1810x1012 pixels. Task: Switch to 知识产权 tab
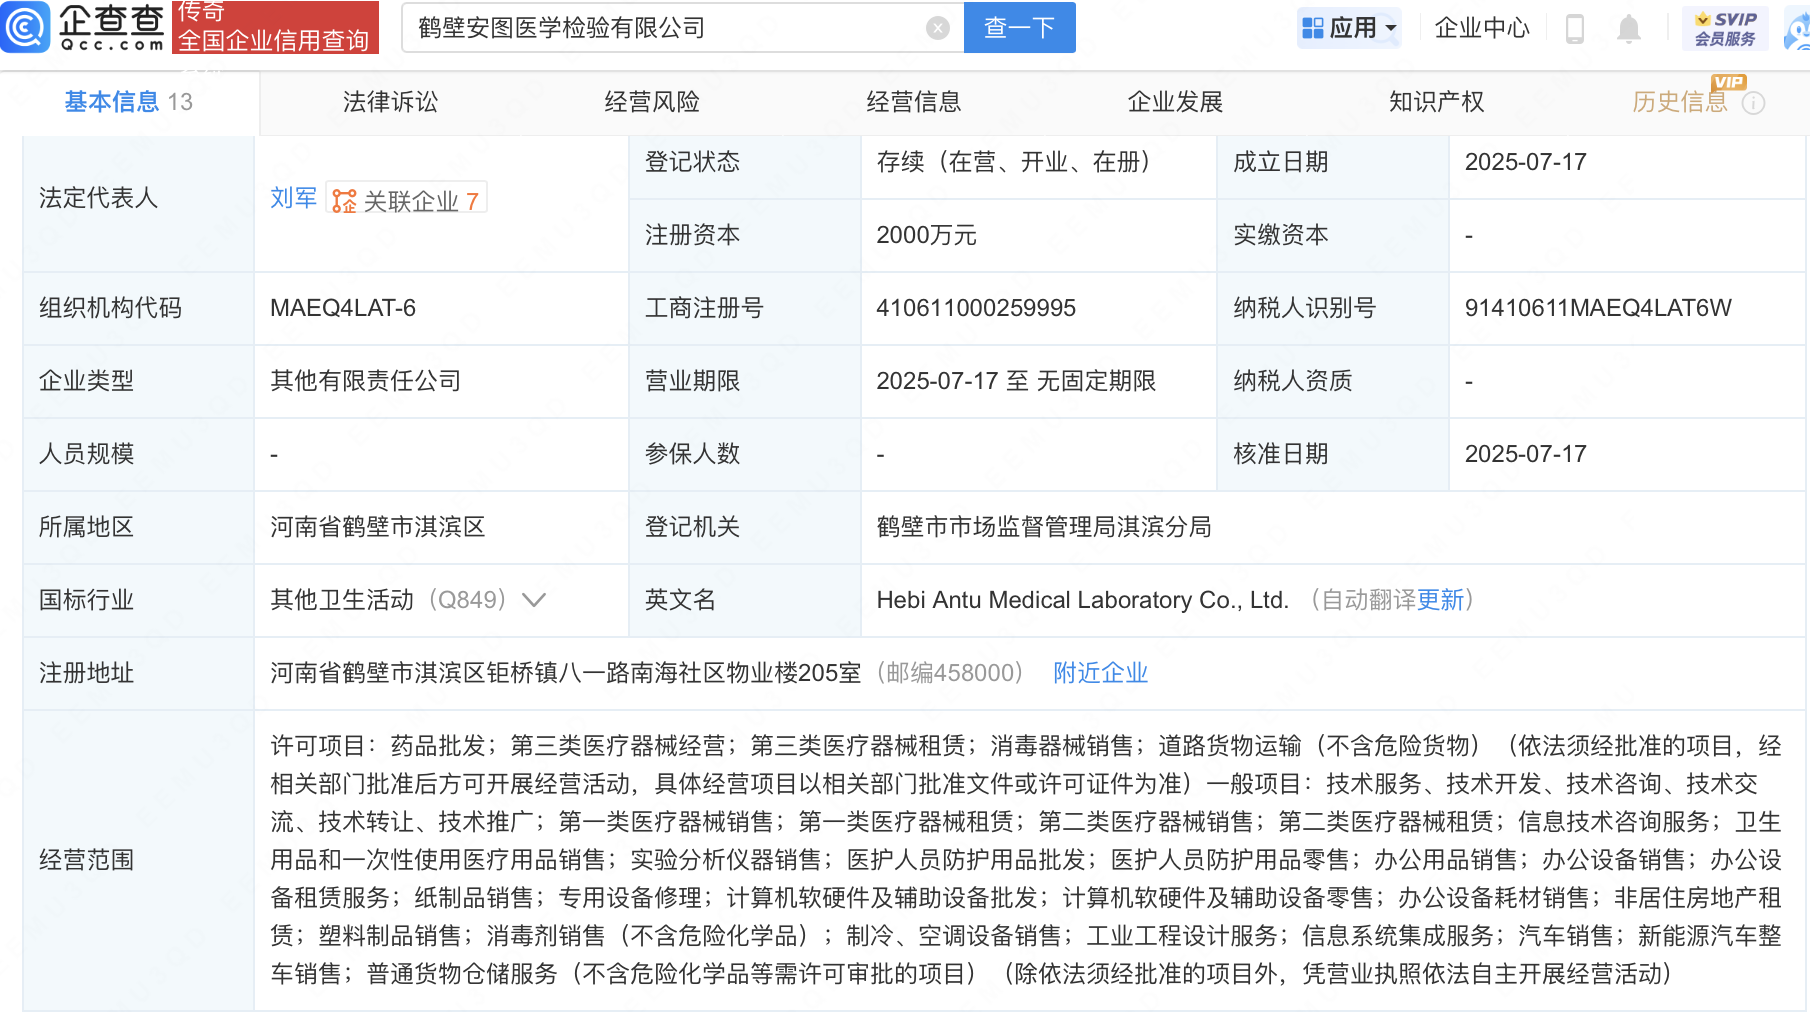click(x=1437, y=102)
